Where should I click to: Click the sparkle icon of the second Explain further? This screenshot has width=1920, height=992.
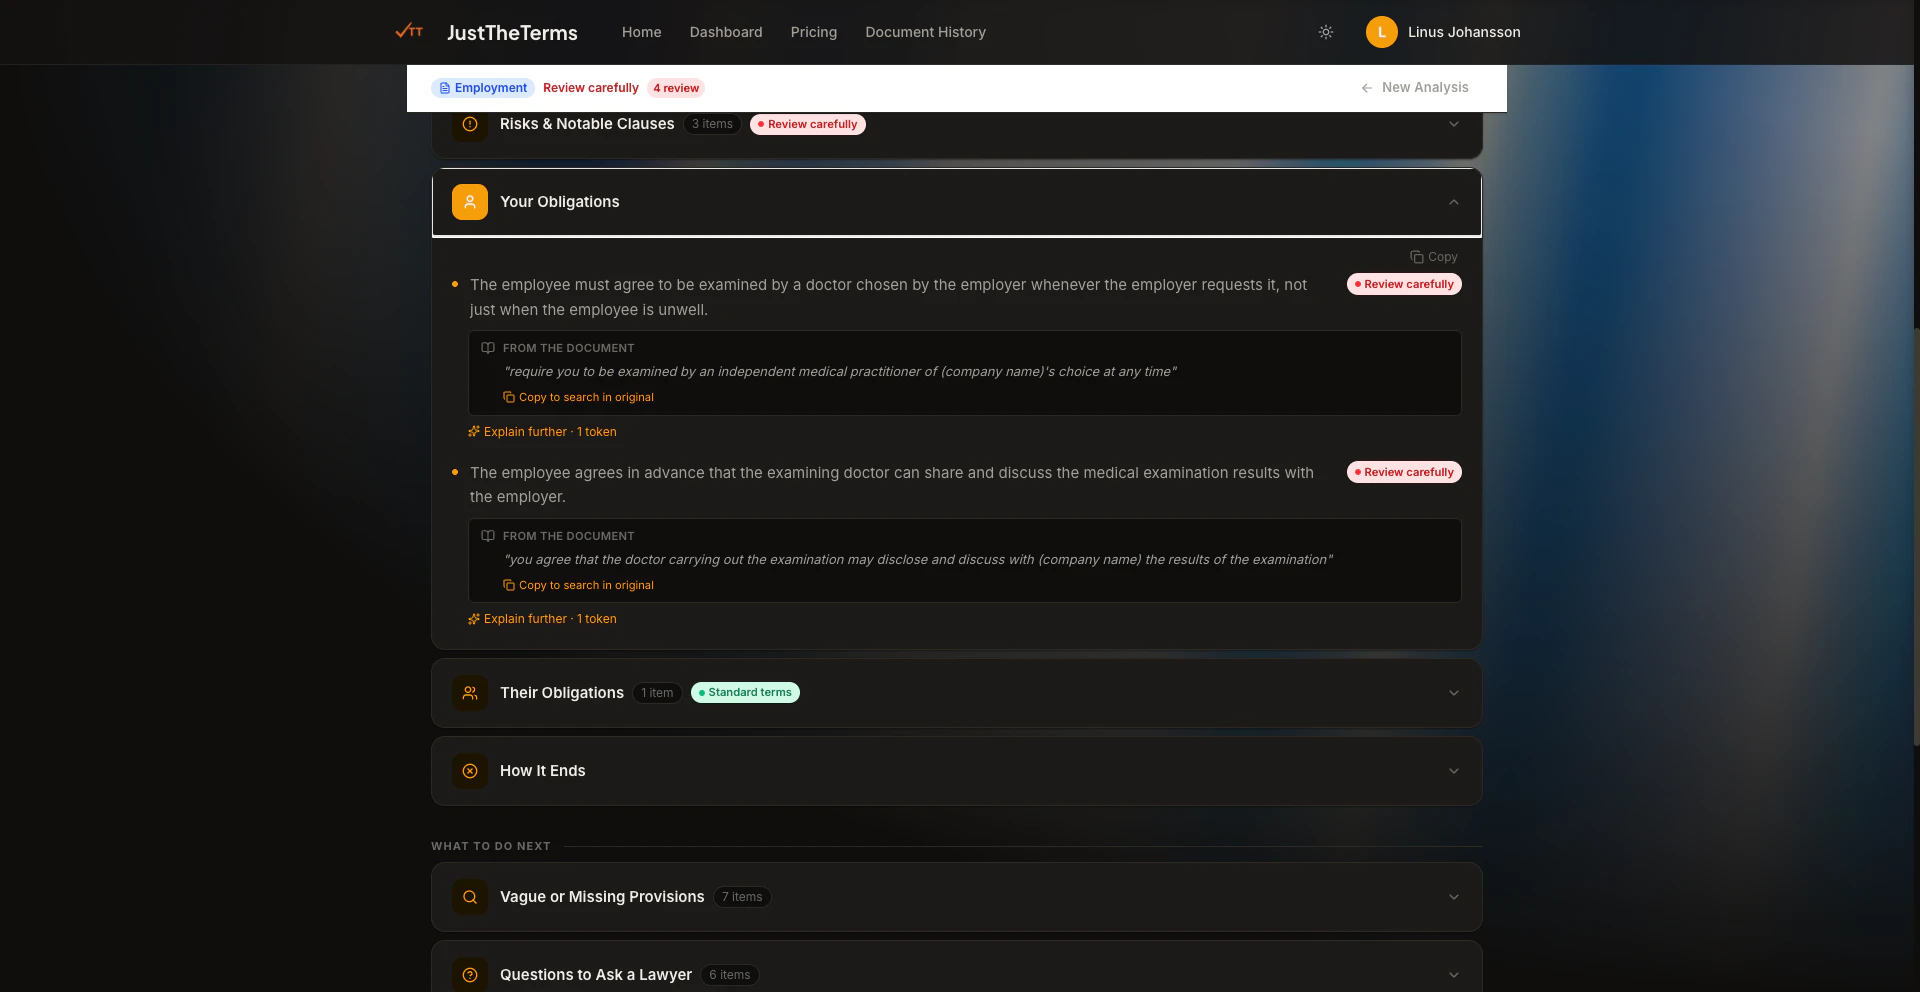[474, 619]
